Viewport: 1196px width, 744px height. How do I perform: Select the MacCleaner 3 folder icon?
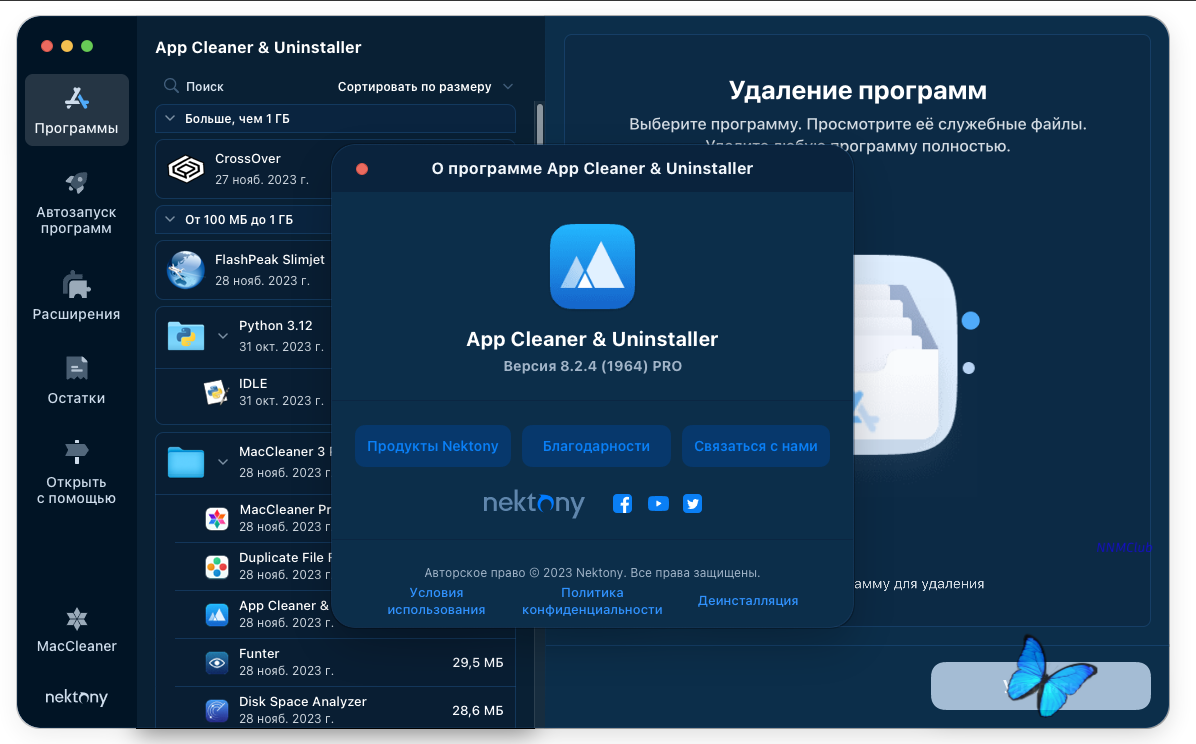click(x=186, y=462)
